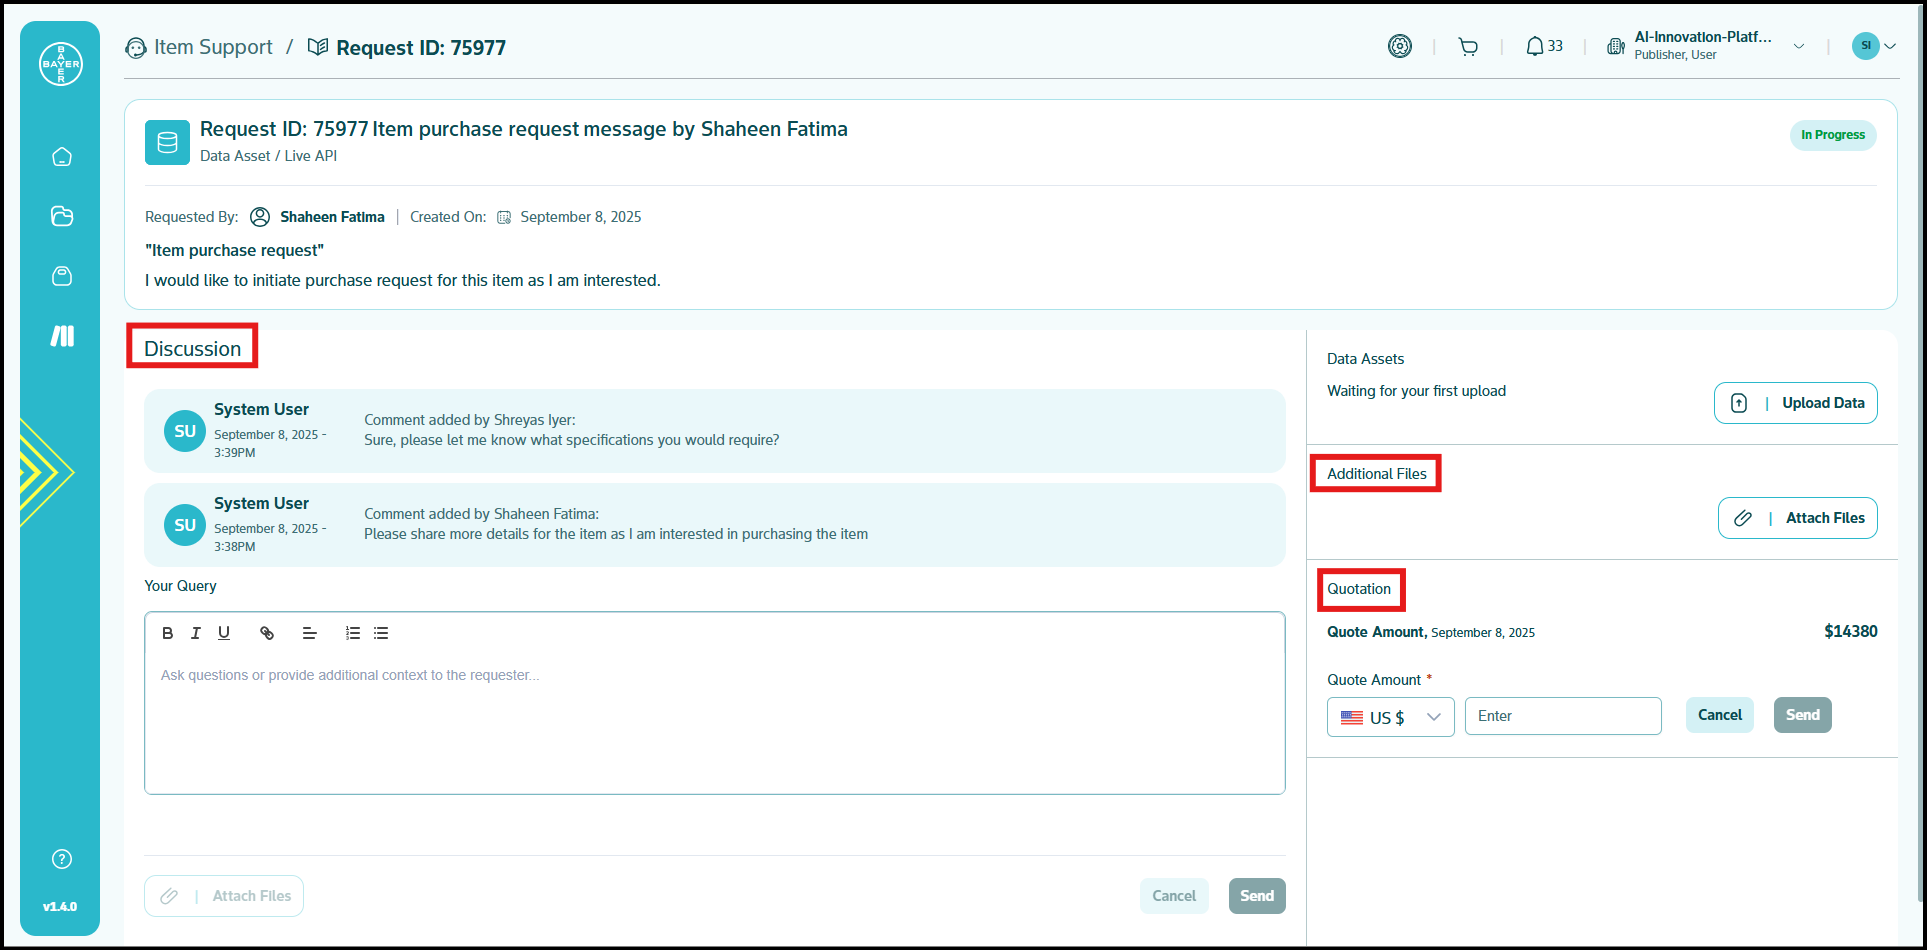
Task: Click the Upload Data button
Action: [x=1795, y=403]
